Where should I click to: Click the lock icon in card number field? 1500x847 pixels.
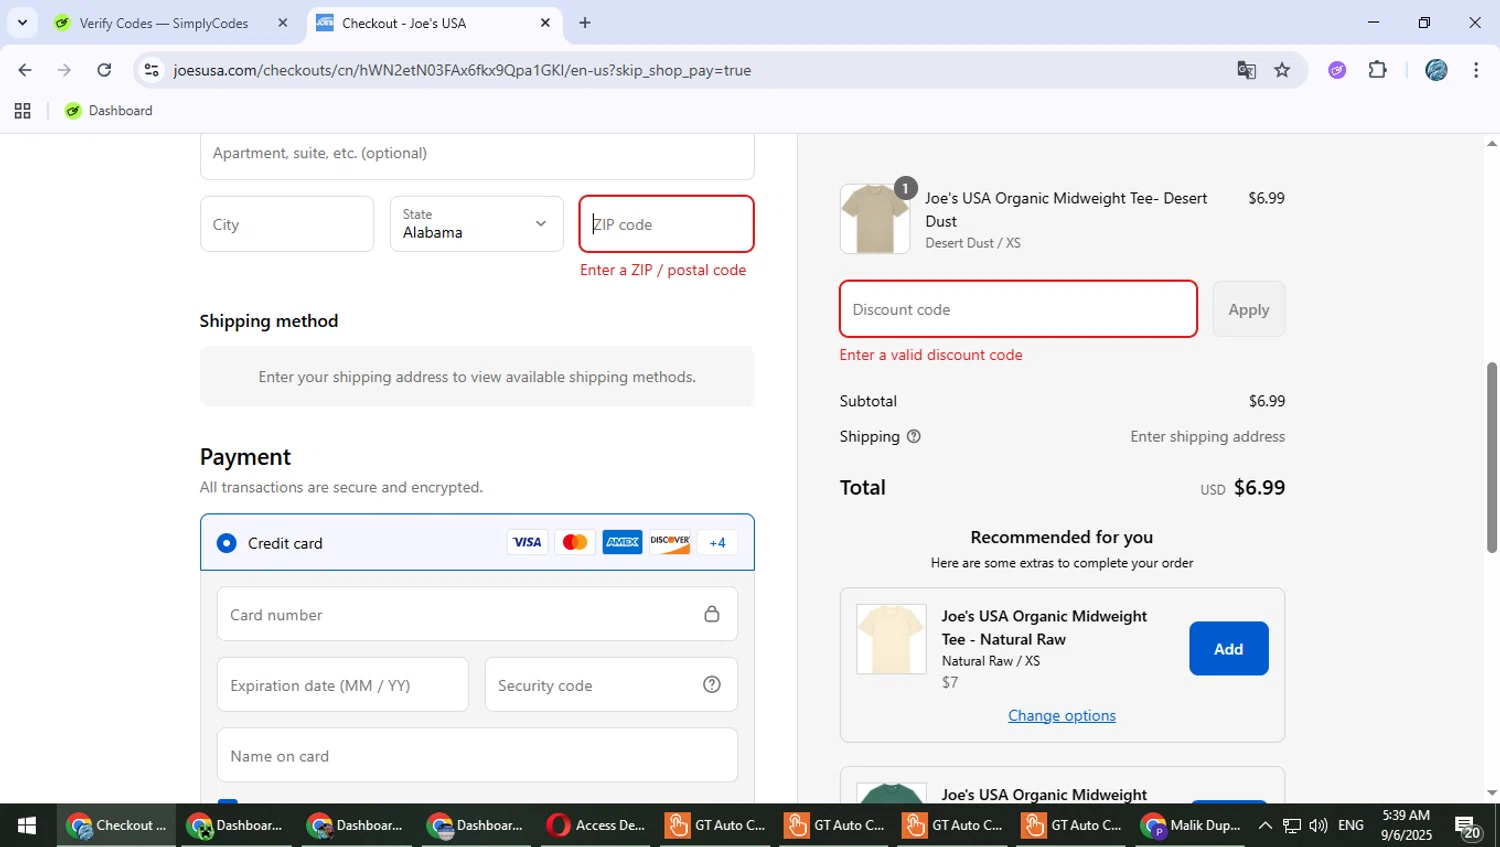tap(712, 614)
